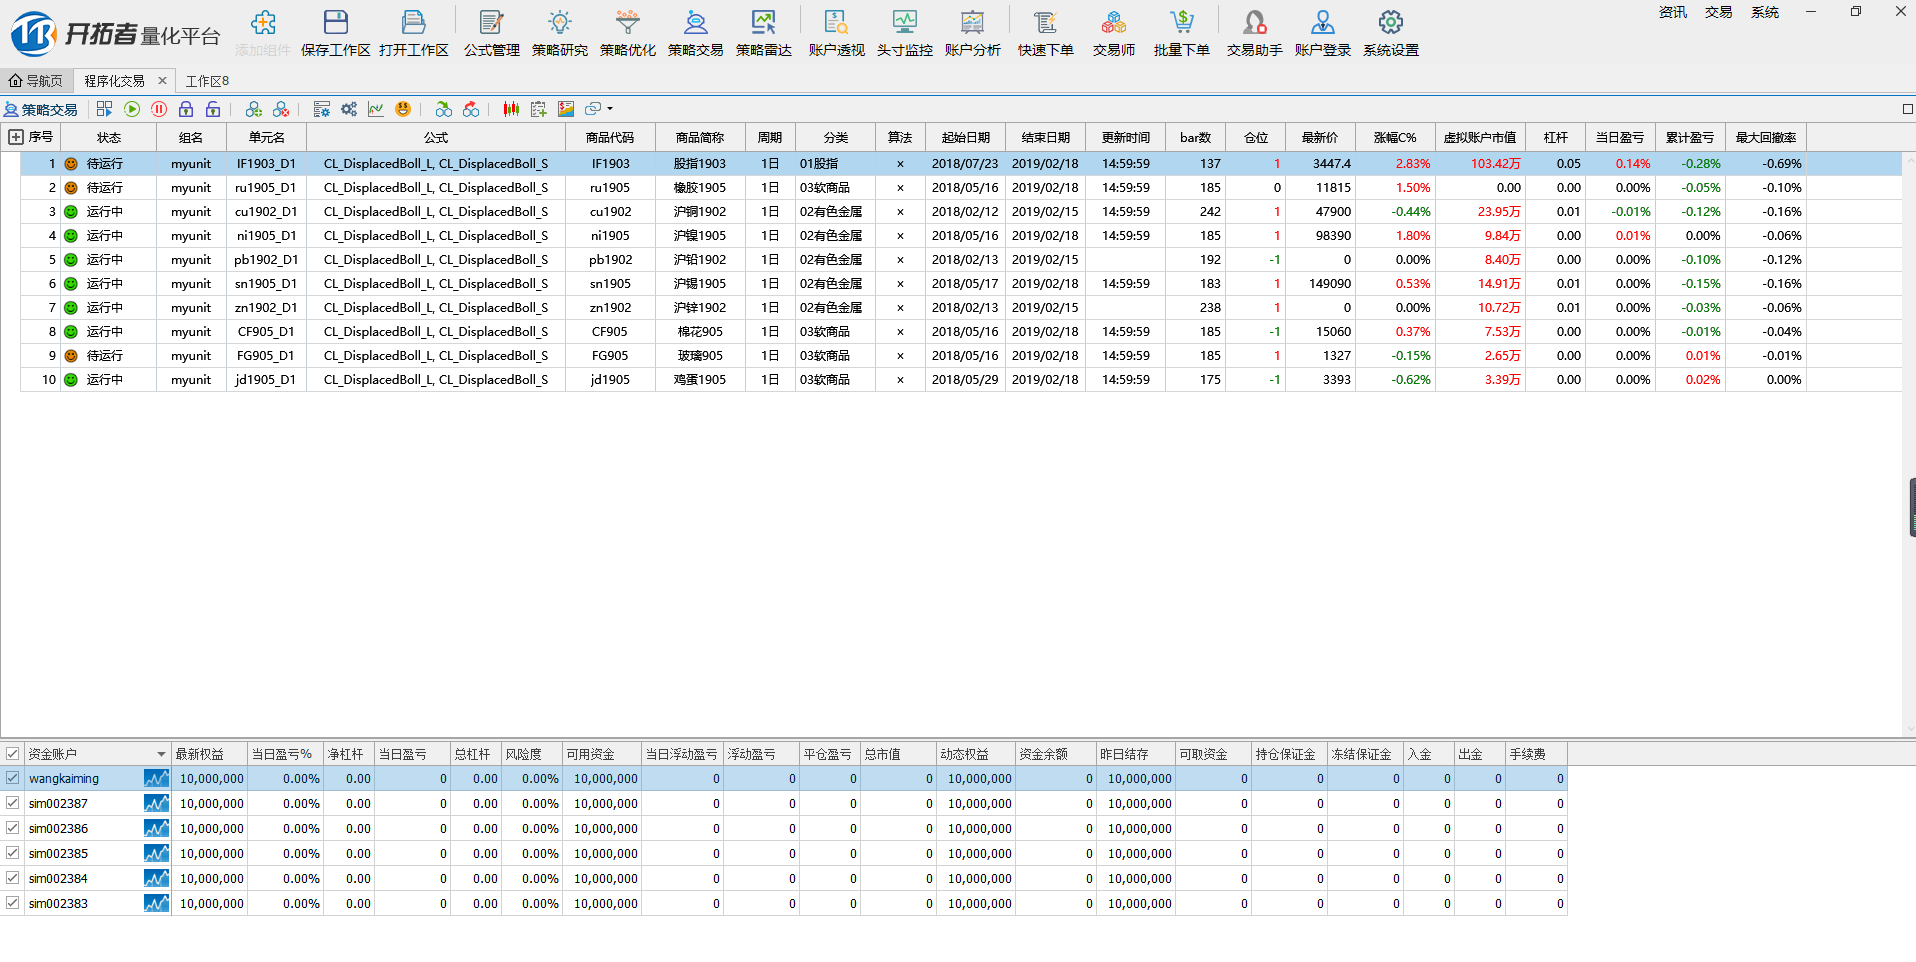The image size is (1916, 962).
Task: Open the 交易 menu
Action: pos(1719,12)
